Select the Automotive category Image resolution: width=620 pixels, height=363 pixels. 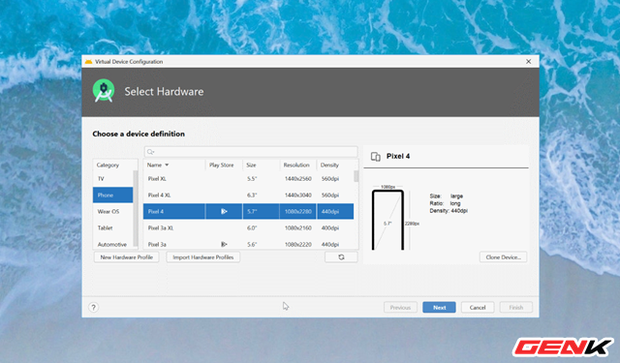pos(113,244)
